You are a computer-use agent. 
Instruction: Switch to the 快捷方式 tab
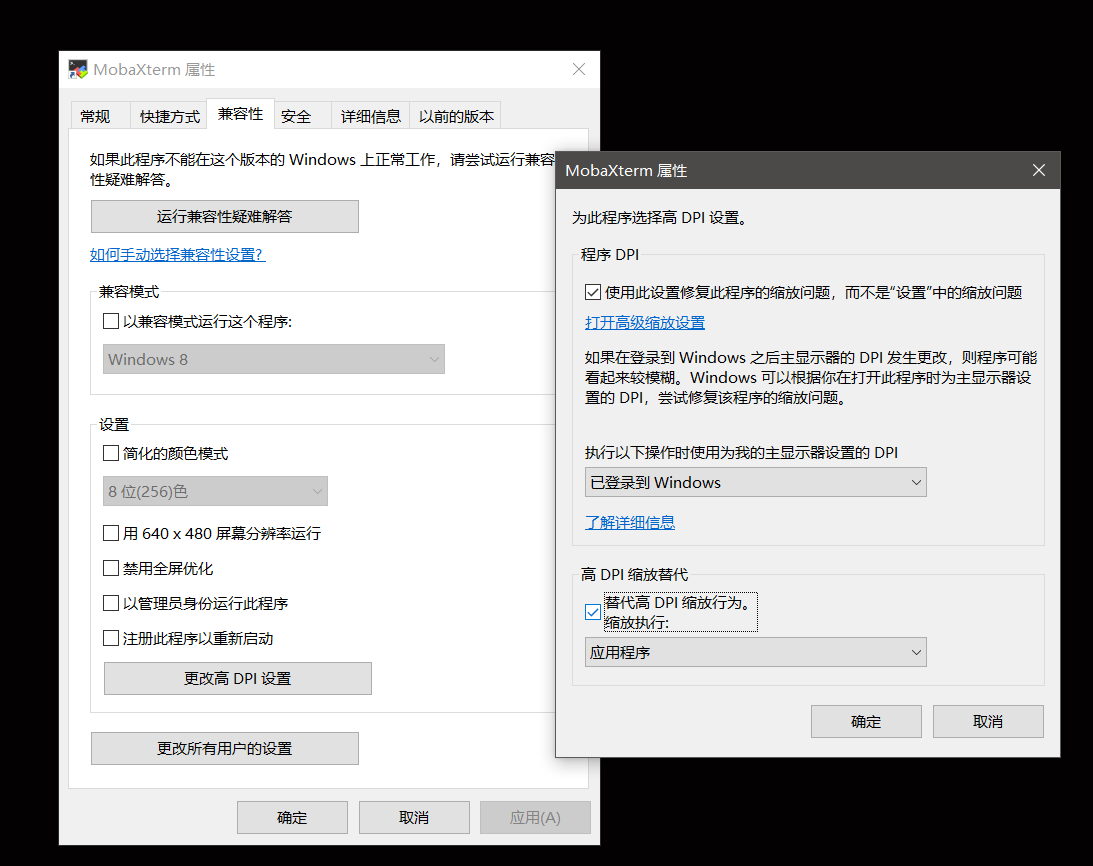point(169,116)
